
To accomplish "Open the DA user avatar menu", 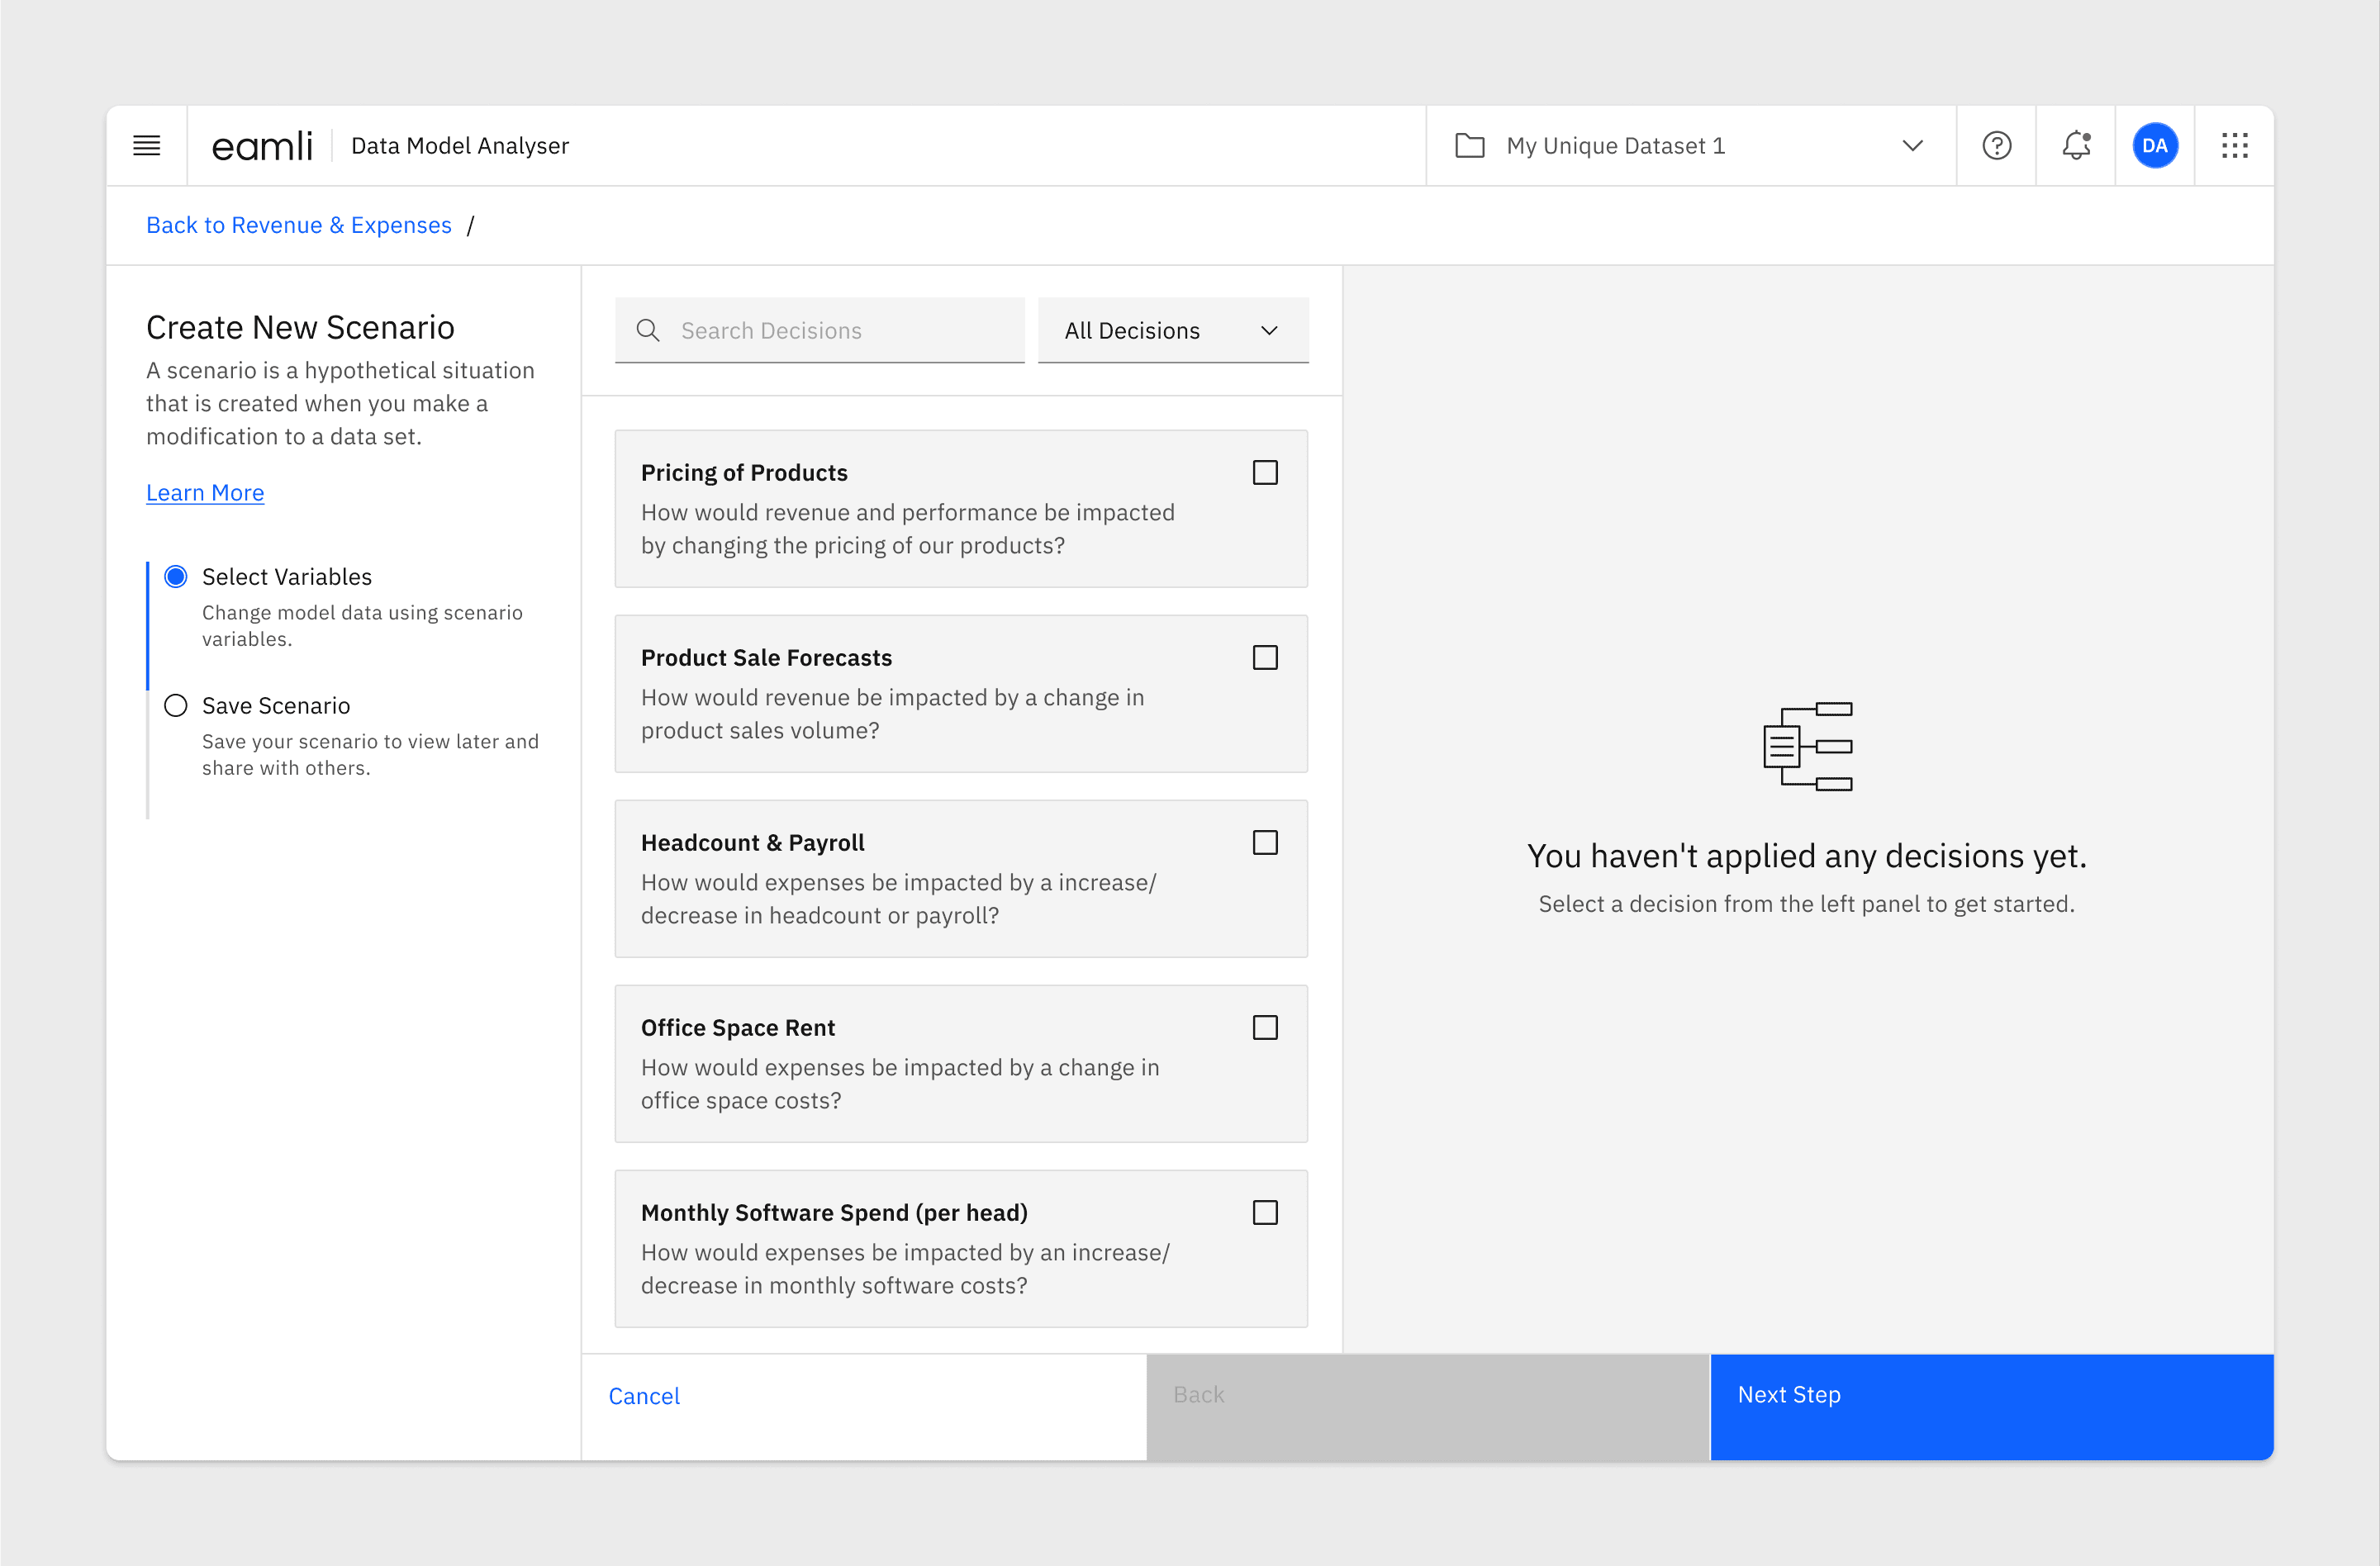I will point(2155,146).
